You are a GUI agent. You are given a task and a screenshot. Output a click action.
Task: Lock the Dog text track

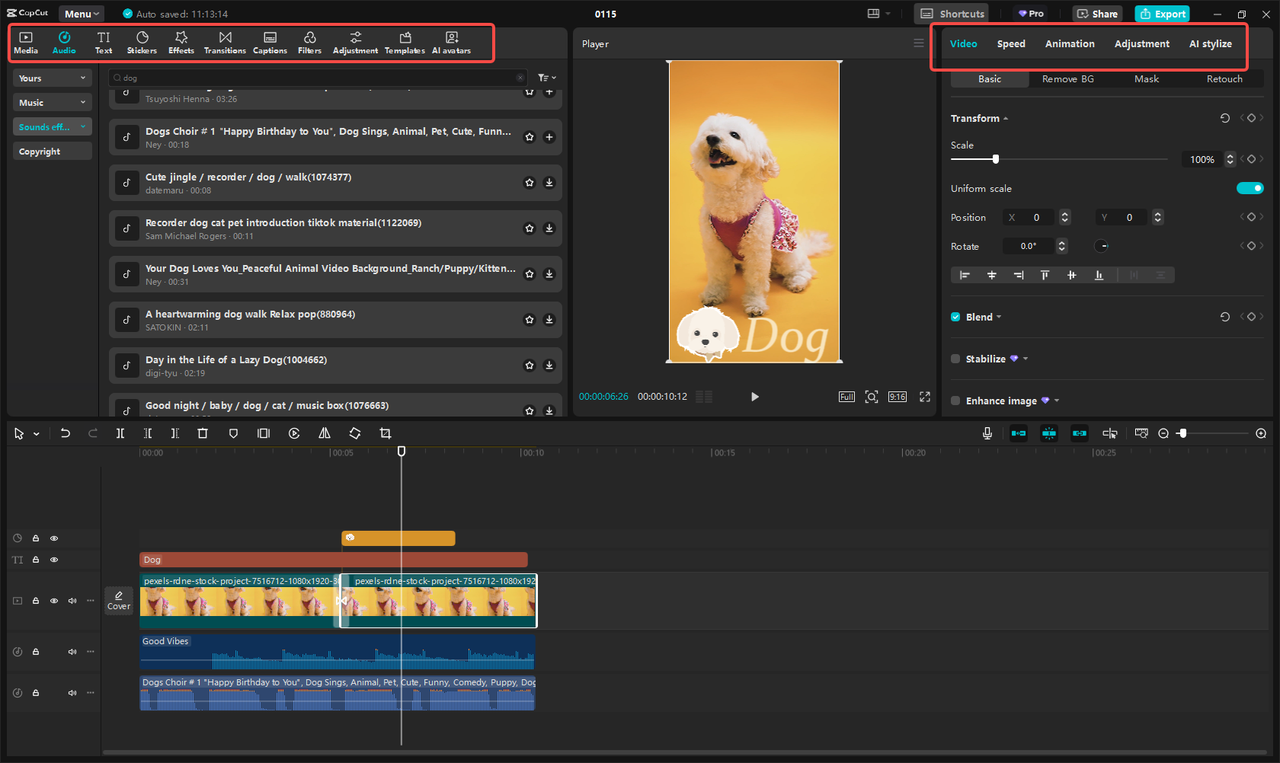click(35, 559)
